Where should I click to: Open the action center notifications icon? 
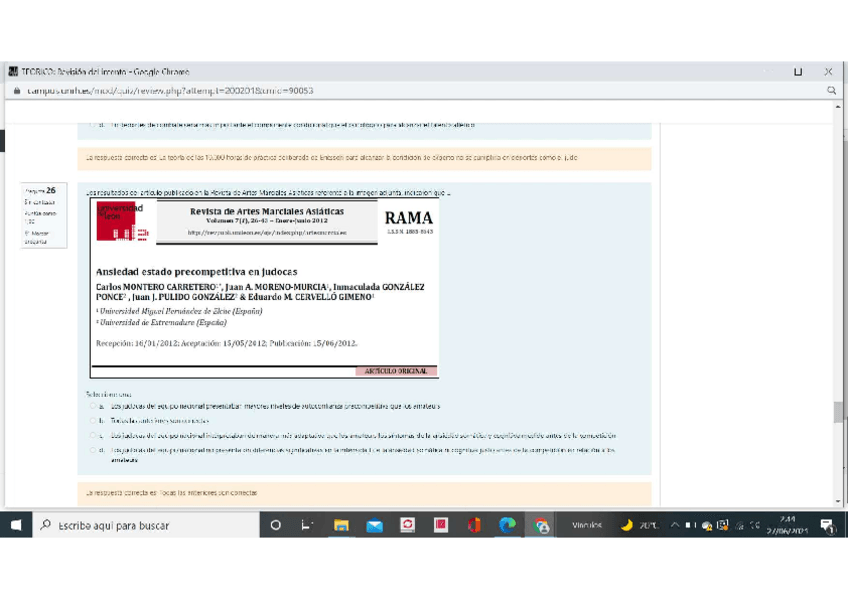(x=827, y=525)
